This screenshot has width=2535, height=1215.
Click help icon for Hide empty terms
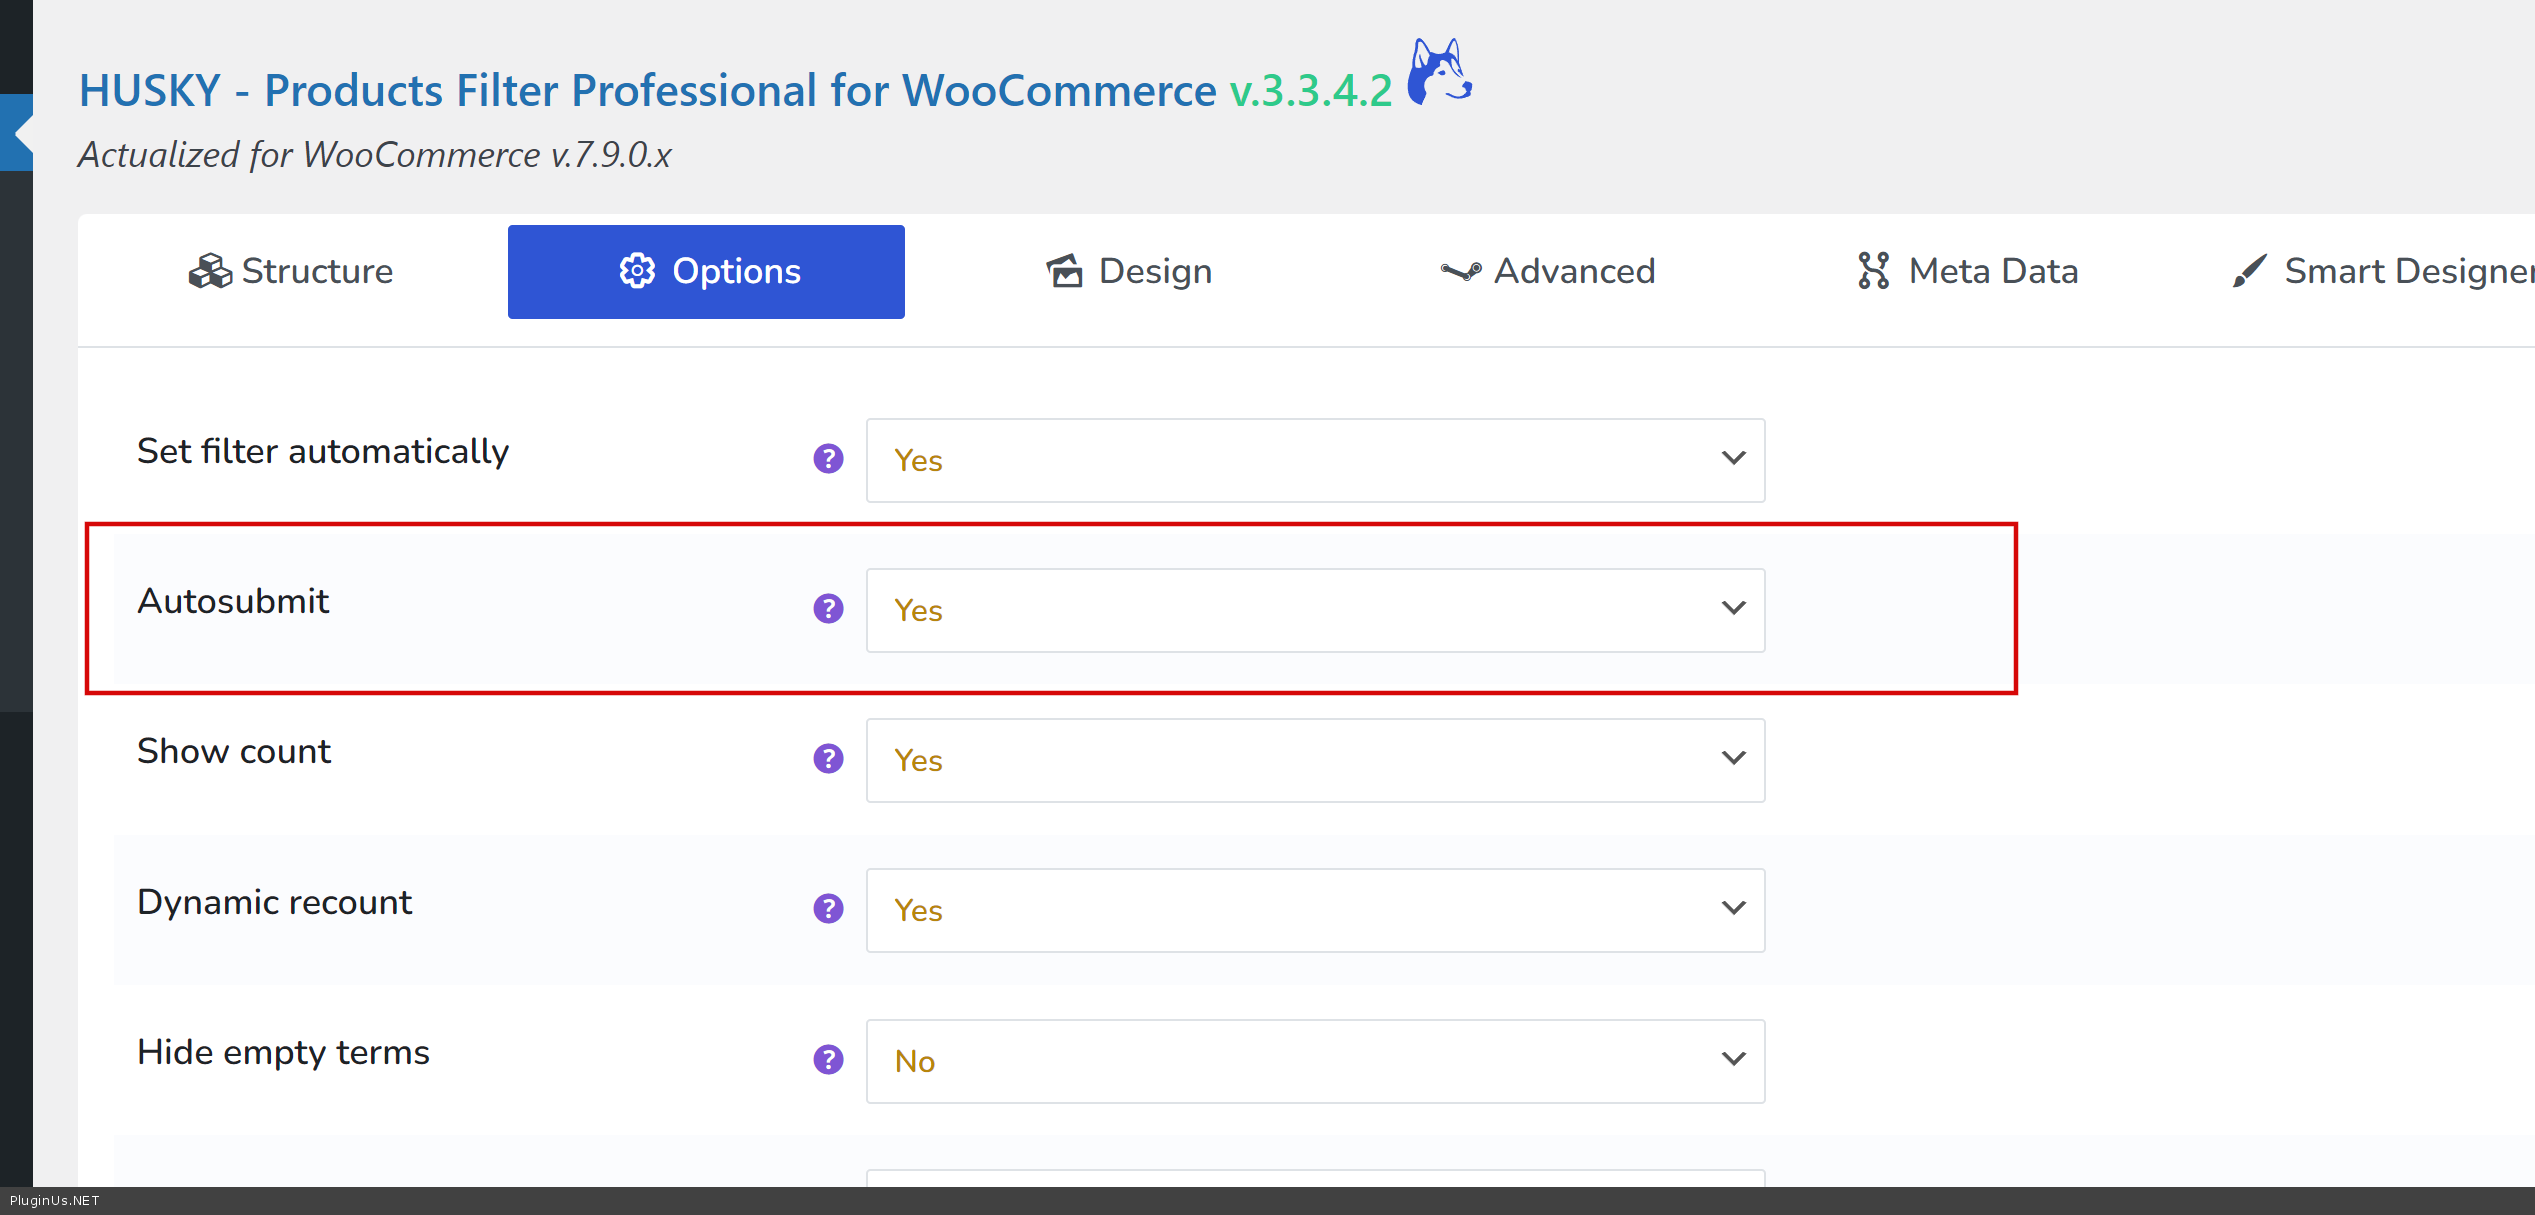coord(828,1060)
